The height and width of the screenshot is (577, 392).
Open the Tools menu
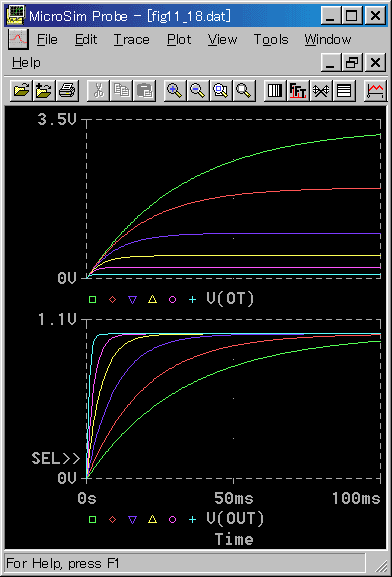pos(271,39)
